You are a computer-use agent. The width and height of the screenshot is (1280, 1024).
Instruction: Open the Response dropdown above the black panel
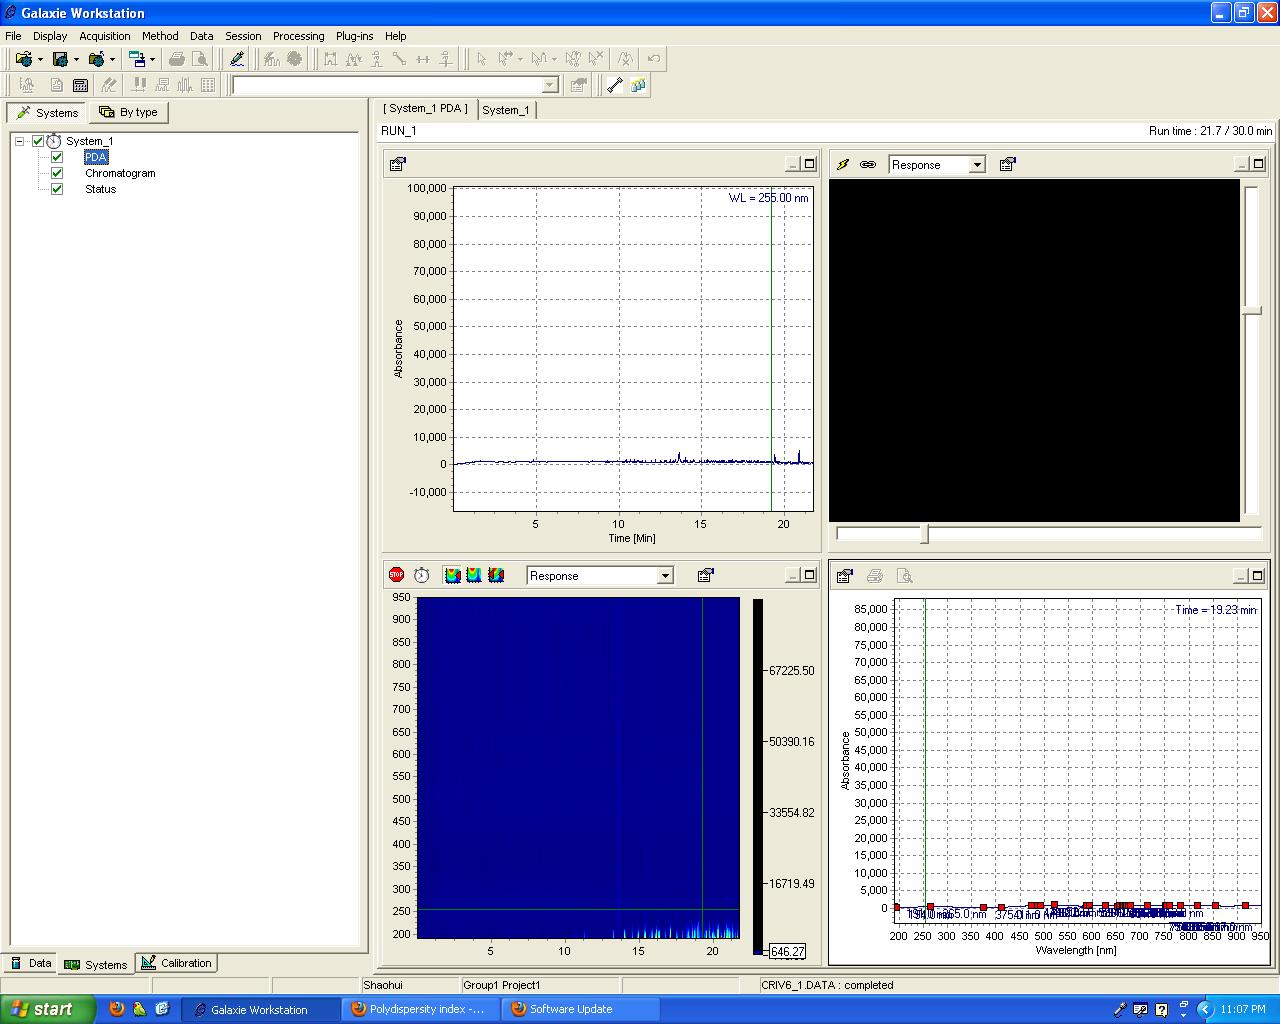(x=977, y=165)
